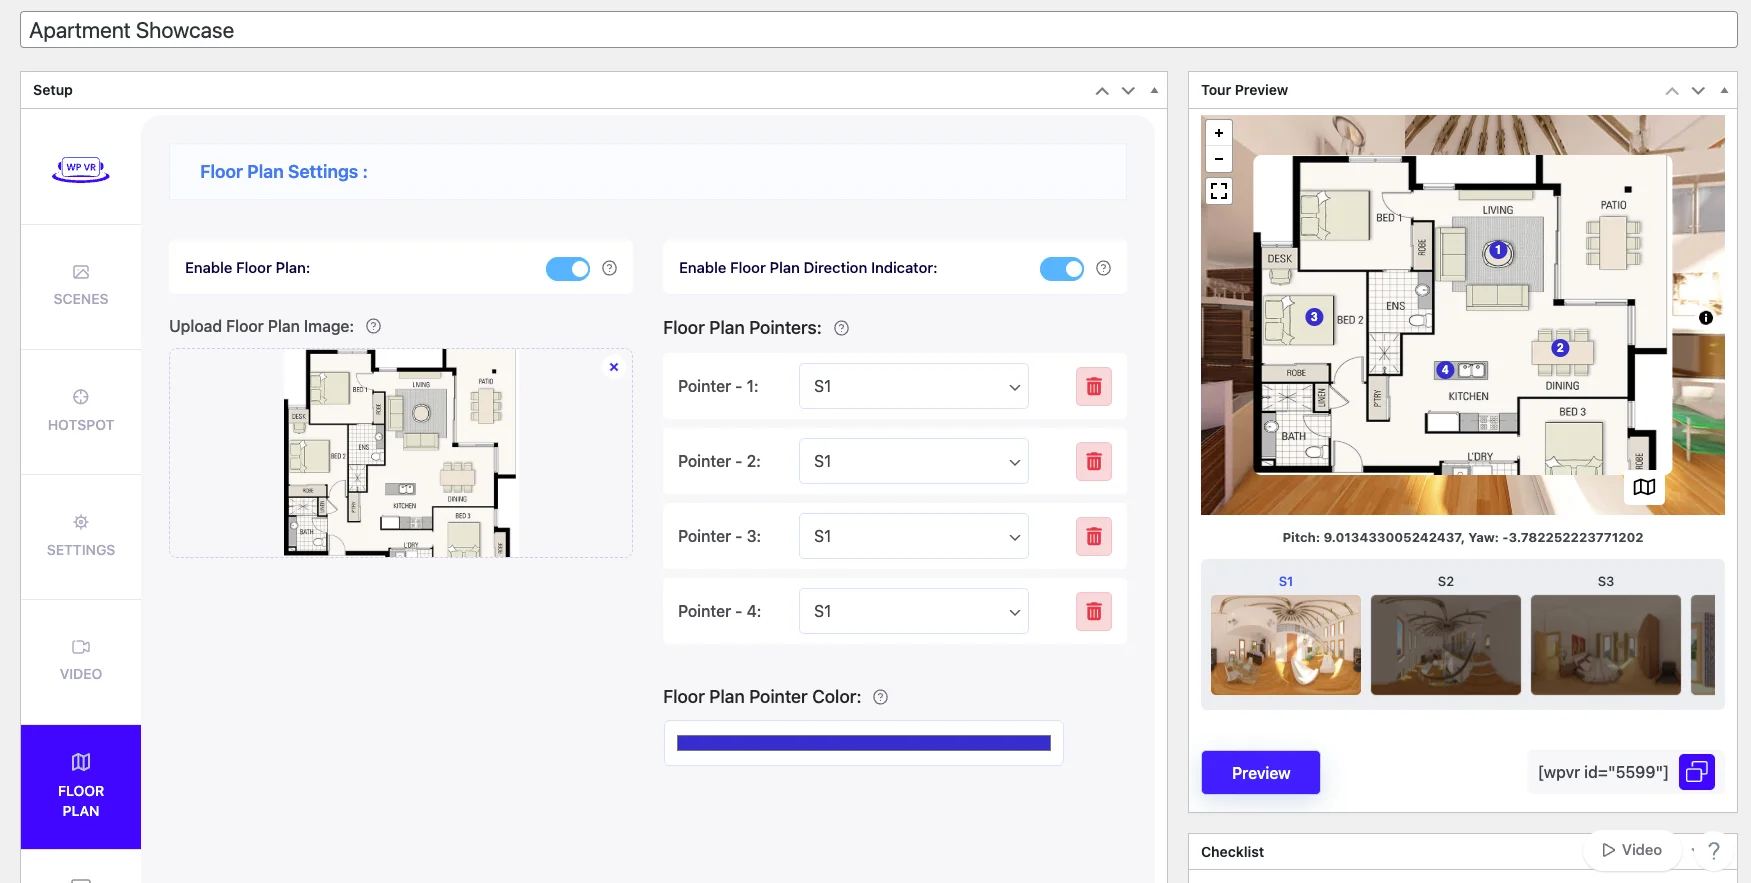Screen dimensions: 1751x883
Task: Click the Video help button
Action: tap(1632, 850)
